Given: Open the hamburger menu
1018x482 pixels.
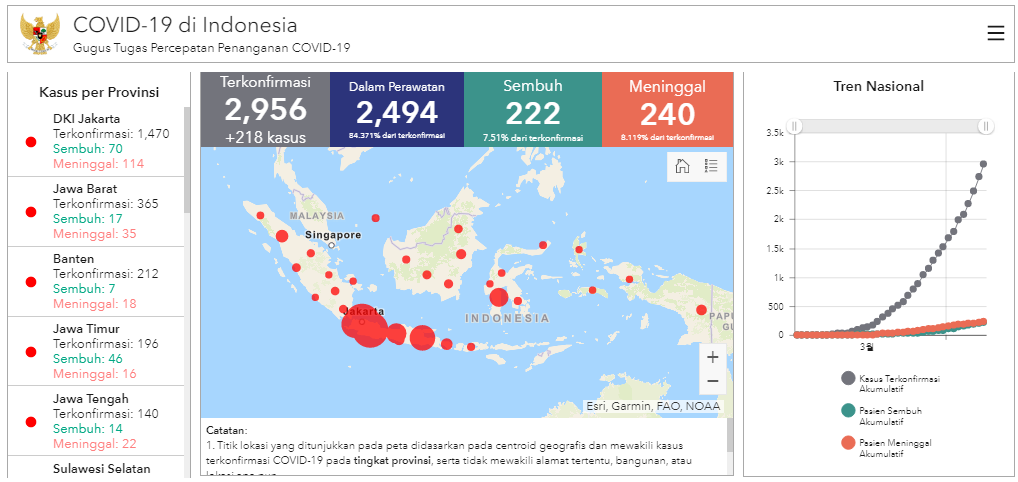Looking at the screenshot, I should point(995,33).
